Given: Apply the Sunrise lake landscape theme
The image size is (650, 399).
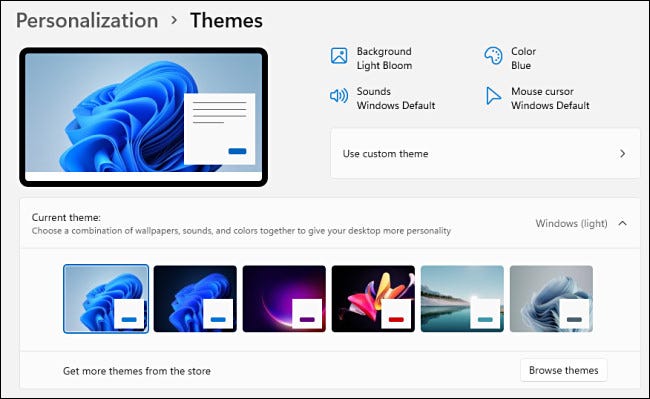Looking at the screenshot, I should [x=462, y=299].
